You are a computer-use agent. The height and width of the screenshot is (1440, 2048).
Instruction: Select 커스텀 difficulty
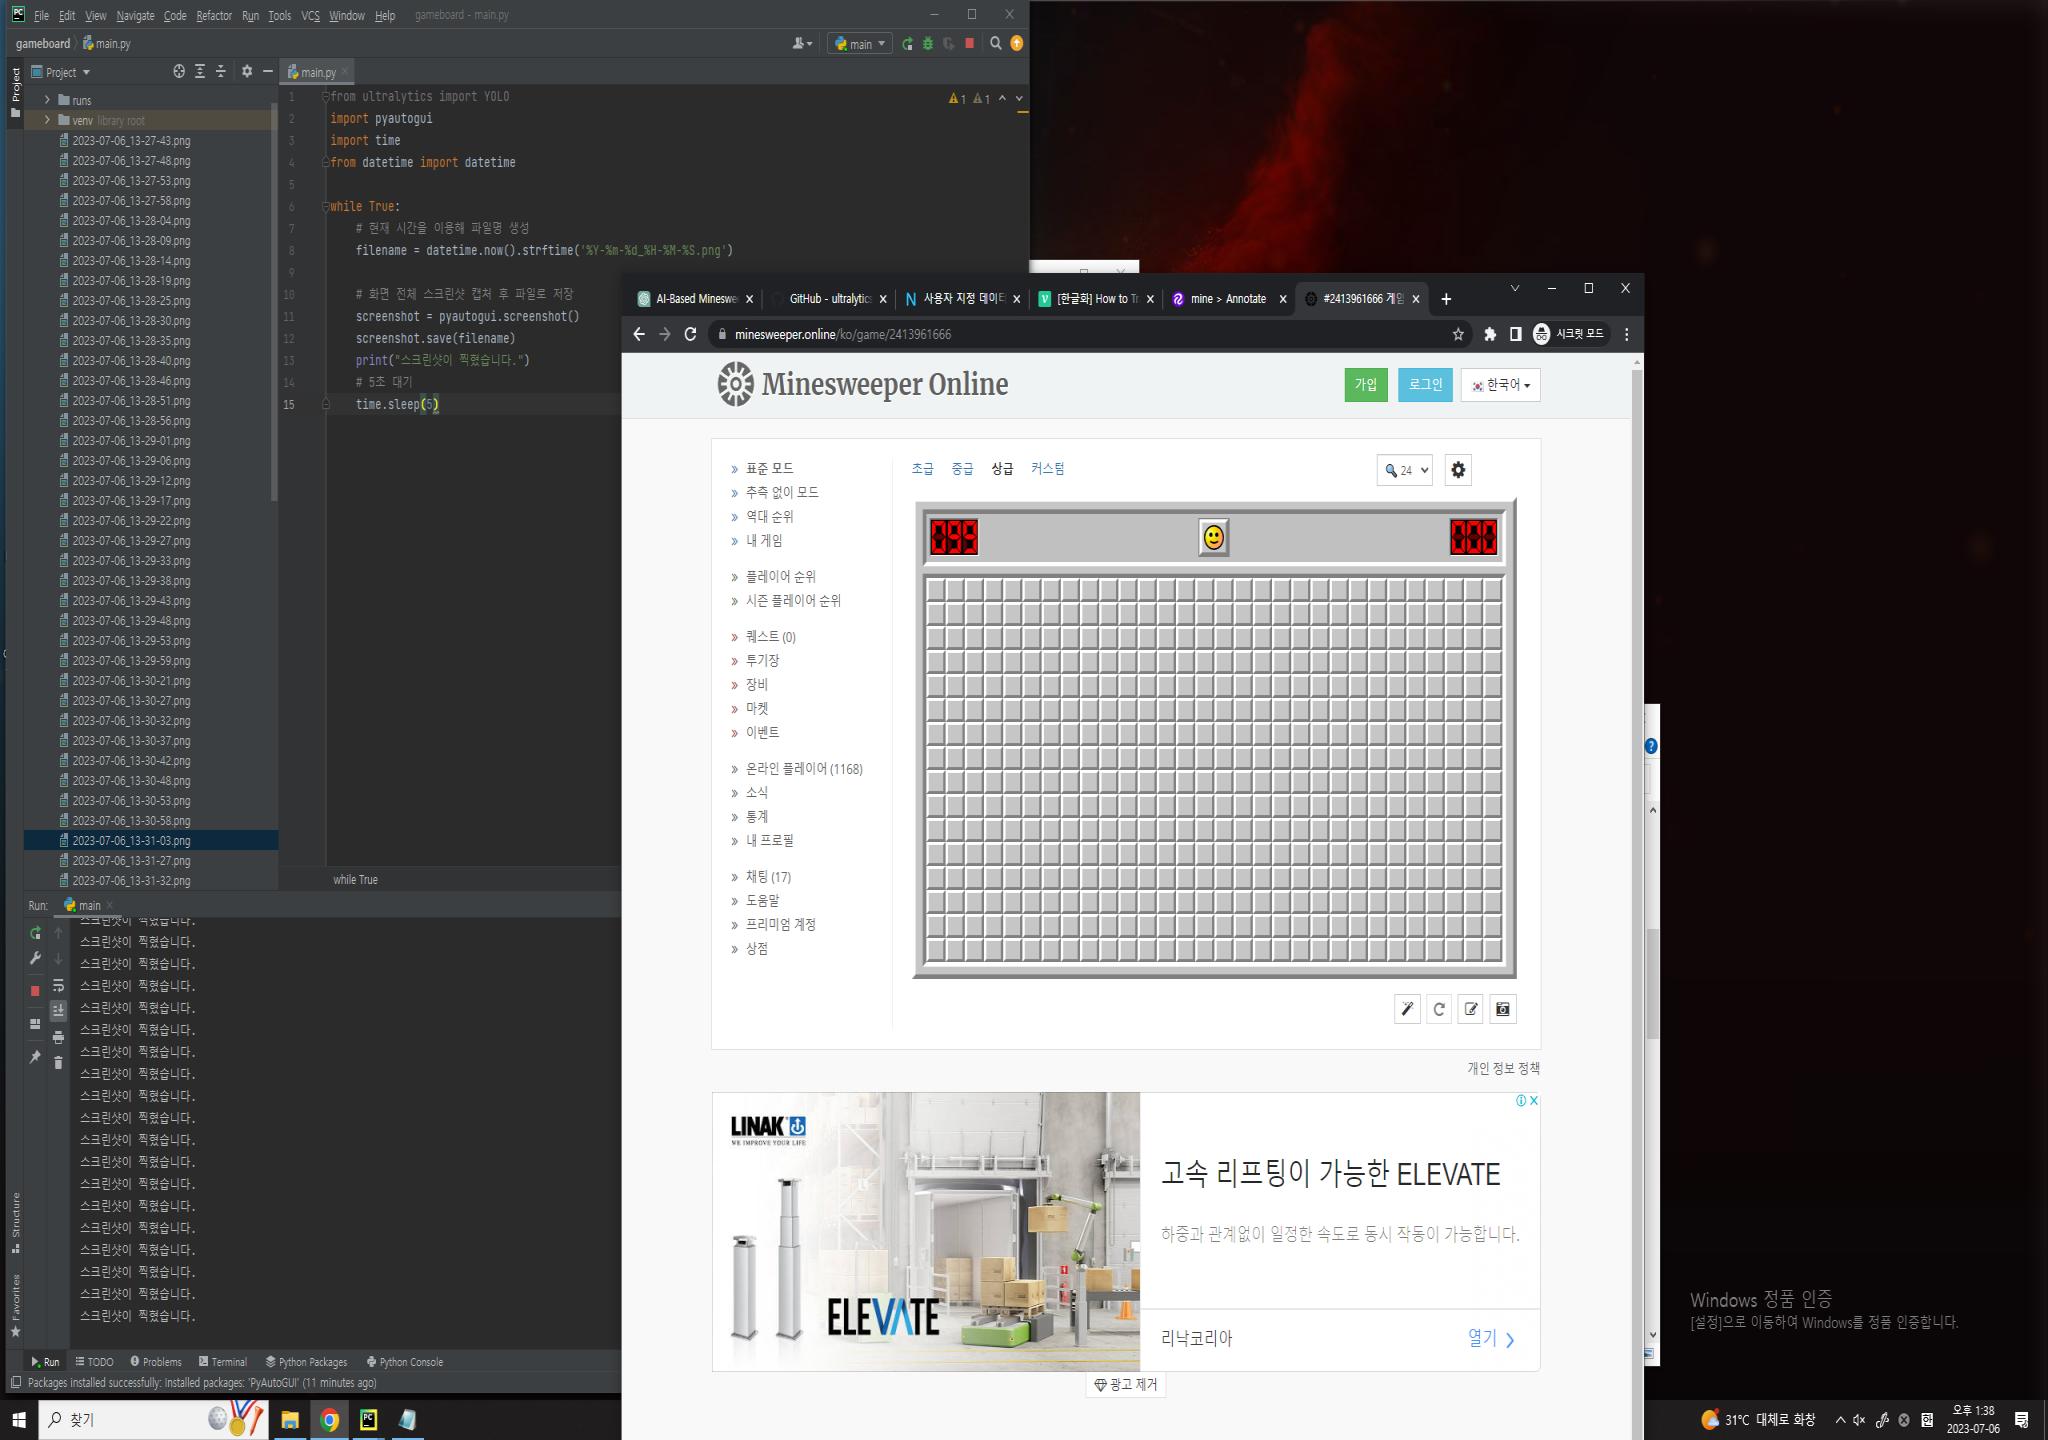[x=1047, y=468]
